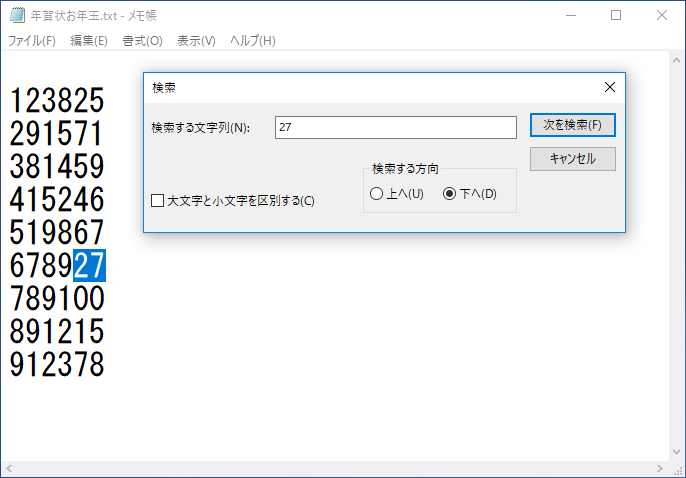Show the ヘルプ(H) menu

click(252, 41)
